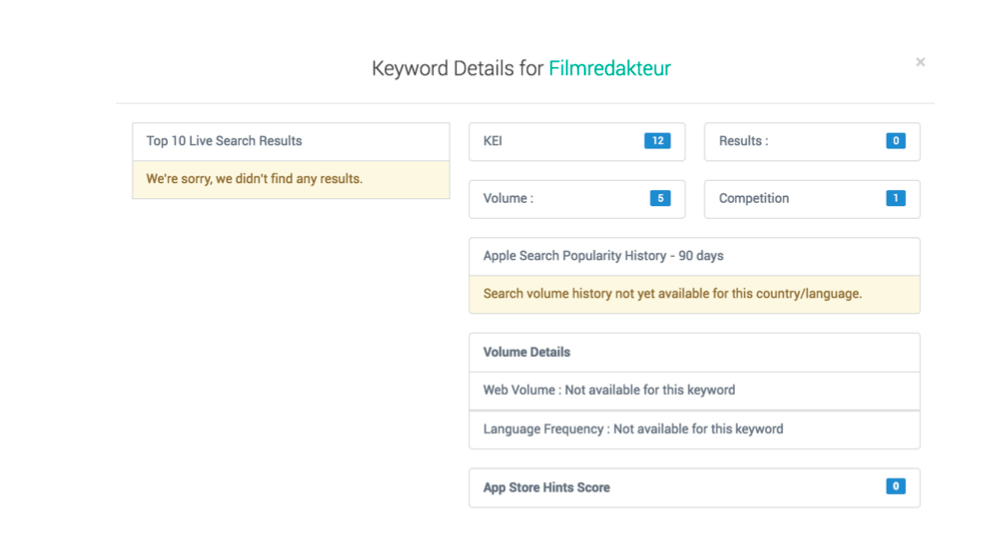Viewport: 1008px width, 534px height.
Task: Close the Keyword Details dialog
Action: [x=920, y=62]
